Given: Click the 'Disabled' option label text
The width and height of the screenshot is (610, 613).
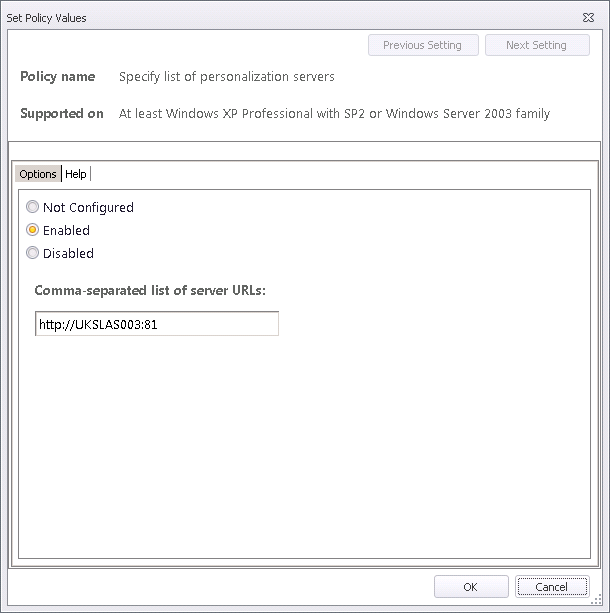Looking at the screenshot, I should (68, 253).
